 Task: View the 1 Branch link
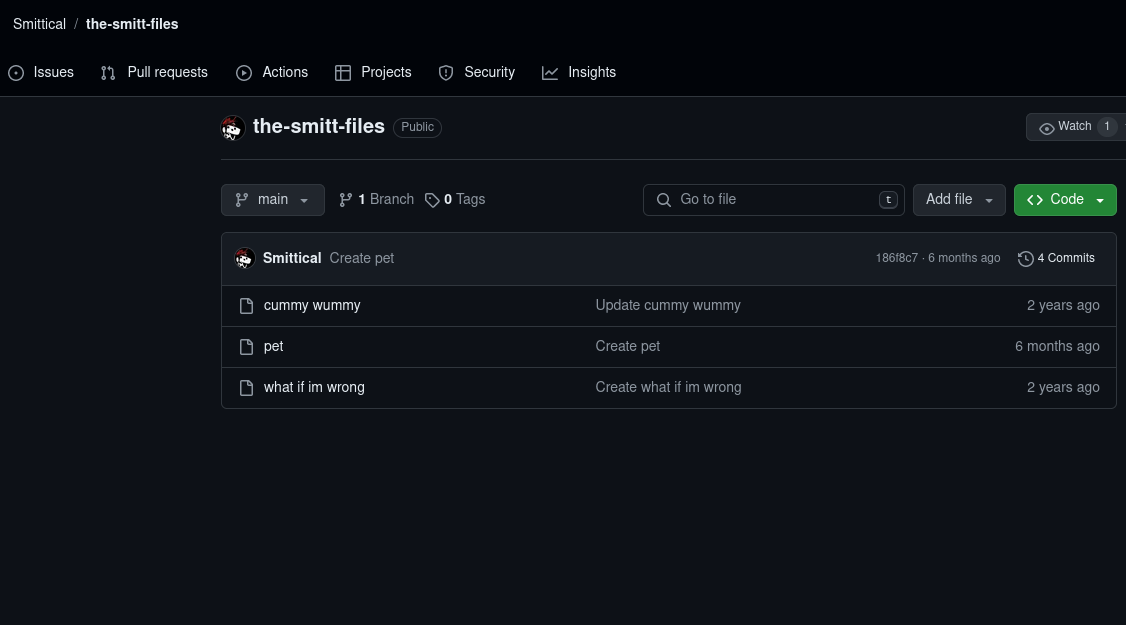[x=376, y=200]
